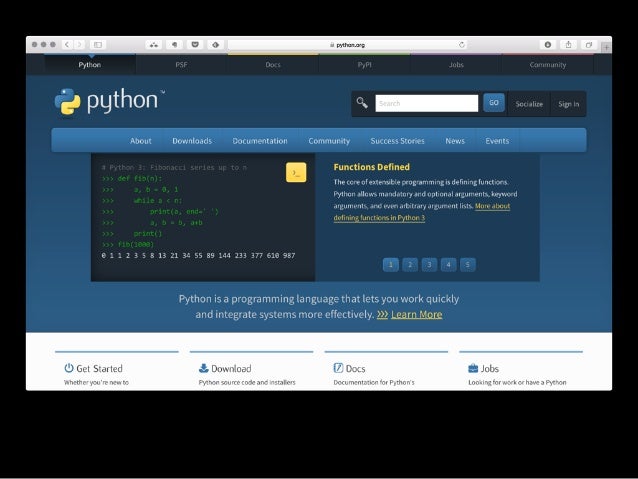Click the Jobs heading in lower section

490,369
